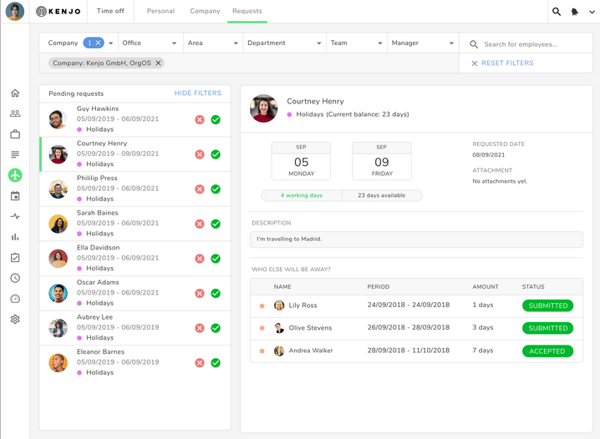The width and height of the screenshot is (600, 439).
Task: Reject Courtney Henry's request in the list
Action: [200, 154]
